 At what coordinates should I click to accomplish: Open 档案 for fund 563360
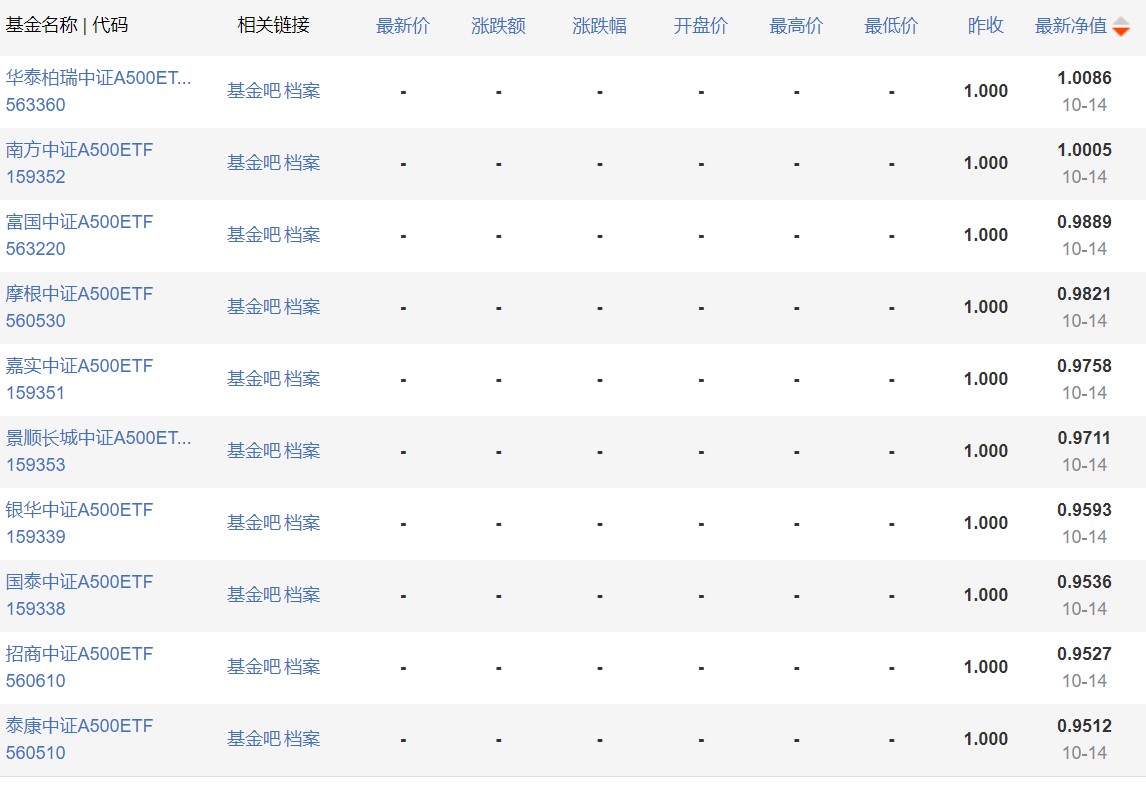pos(303,91)
